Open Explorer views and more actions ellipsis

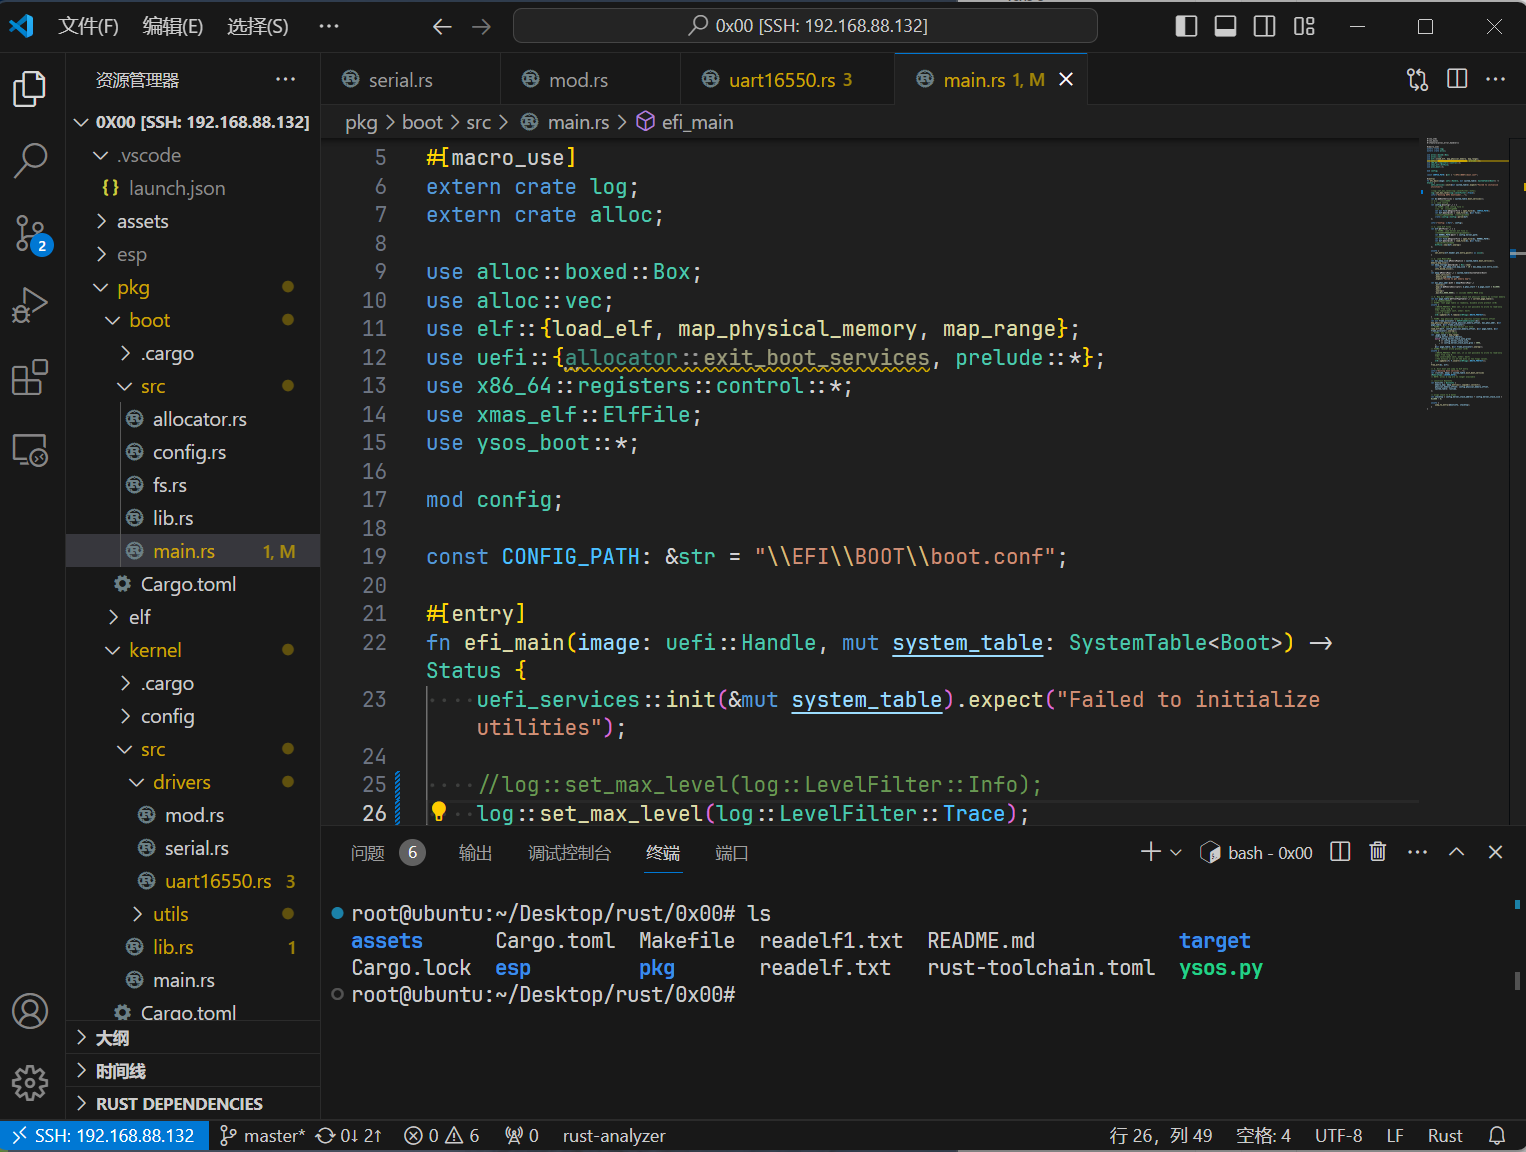coord(286,79)
